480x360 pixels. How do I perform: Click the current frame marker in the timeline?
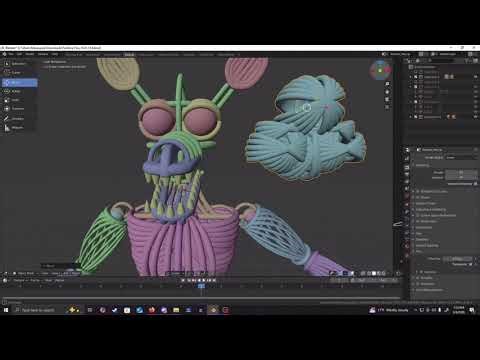pyautogui.click(x=201, y=286)
